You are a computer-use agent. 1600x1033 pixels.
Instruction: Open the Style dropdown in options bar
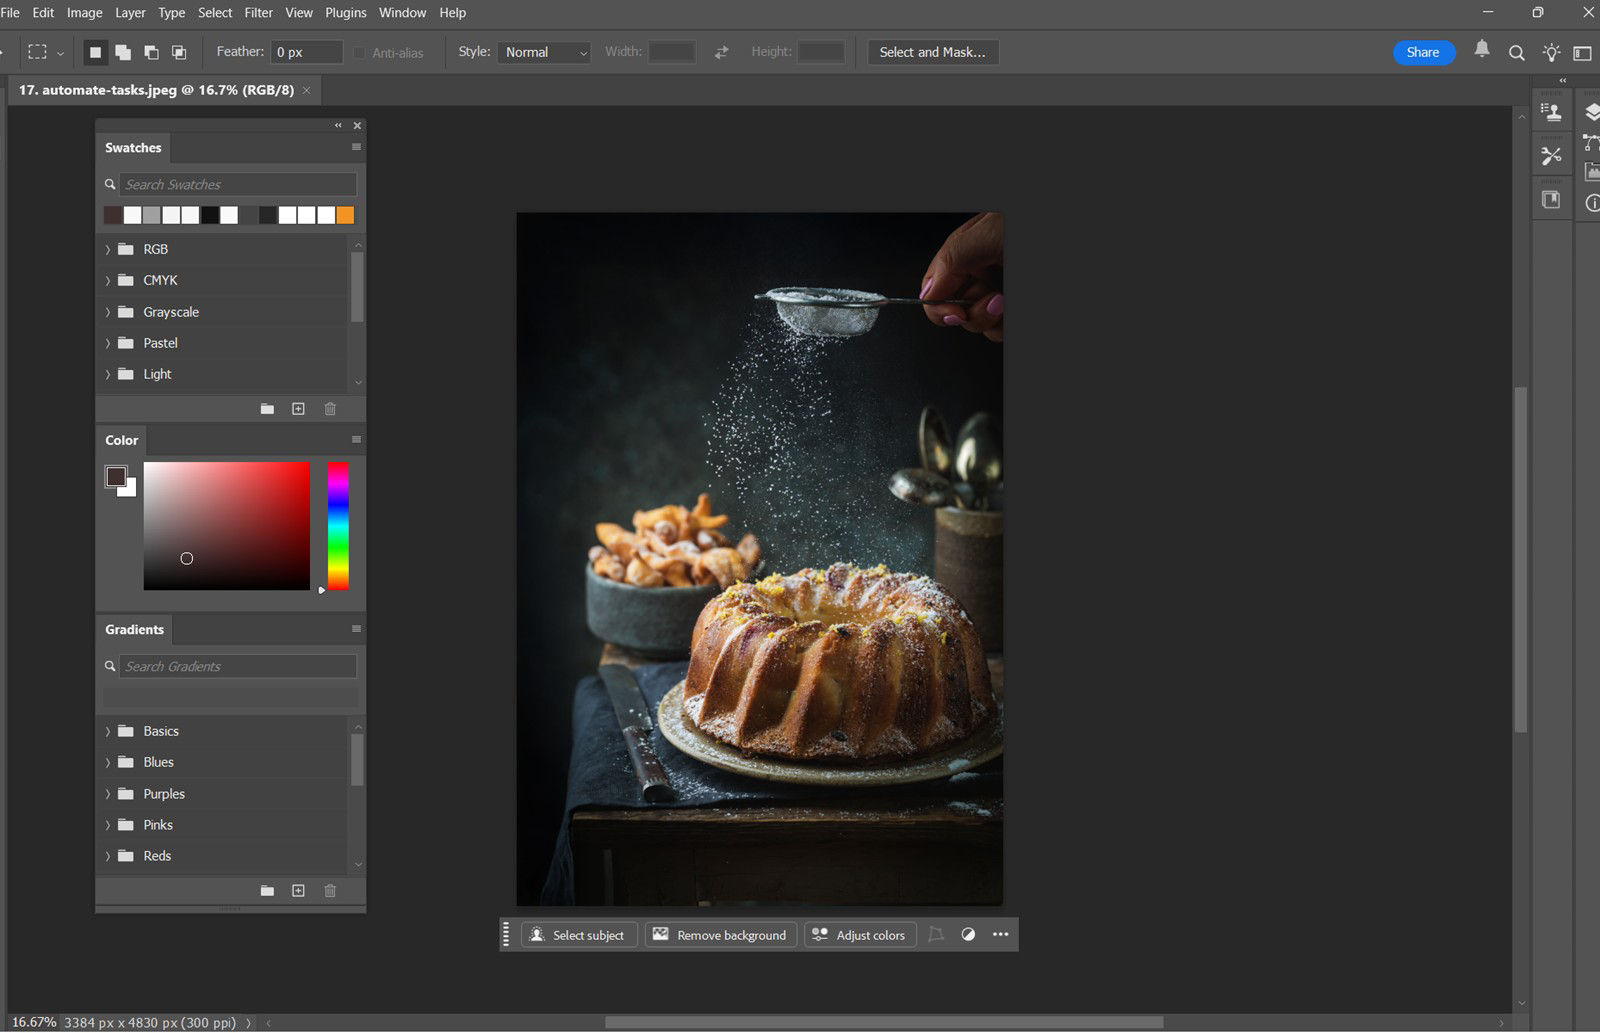(x=543, y=52)
